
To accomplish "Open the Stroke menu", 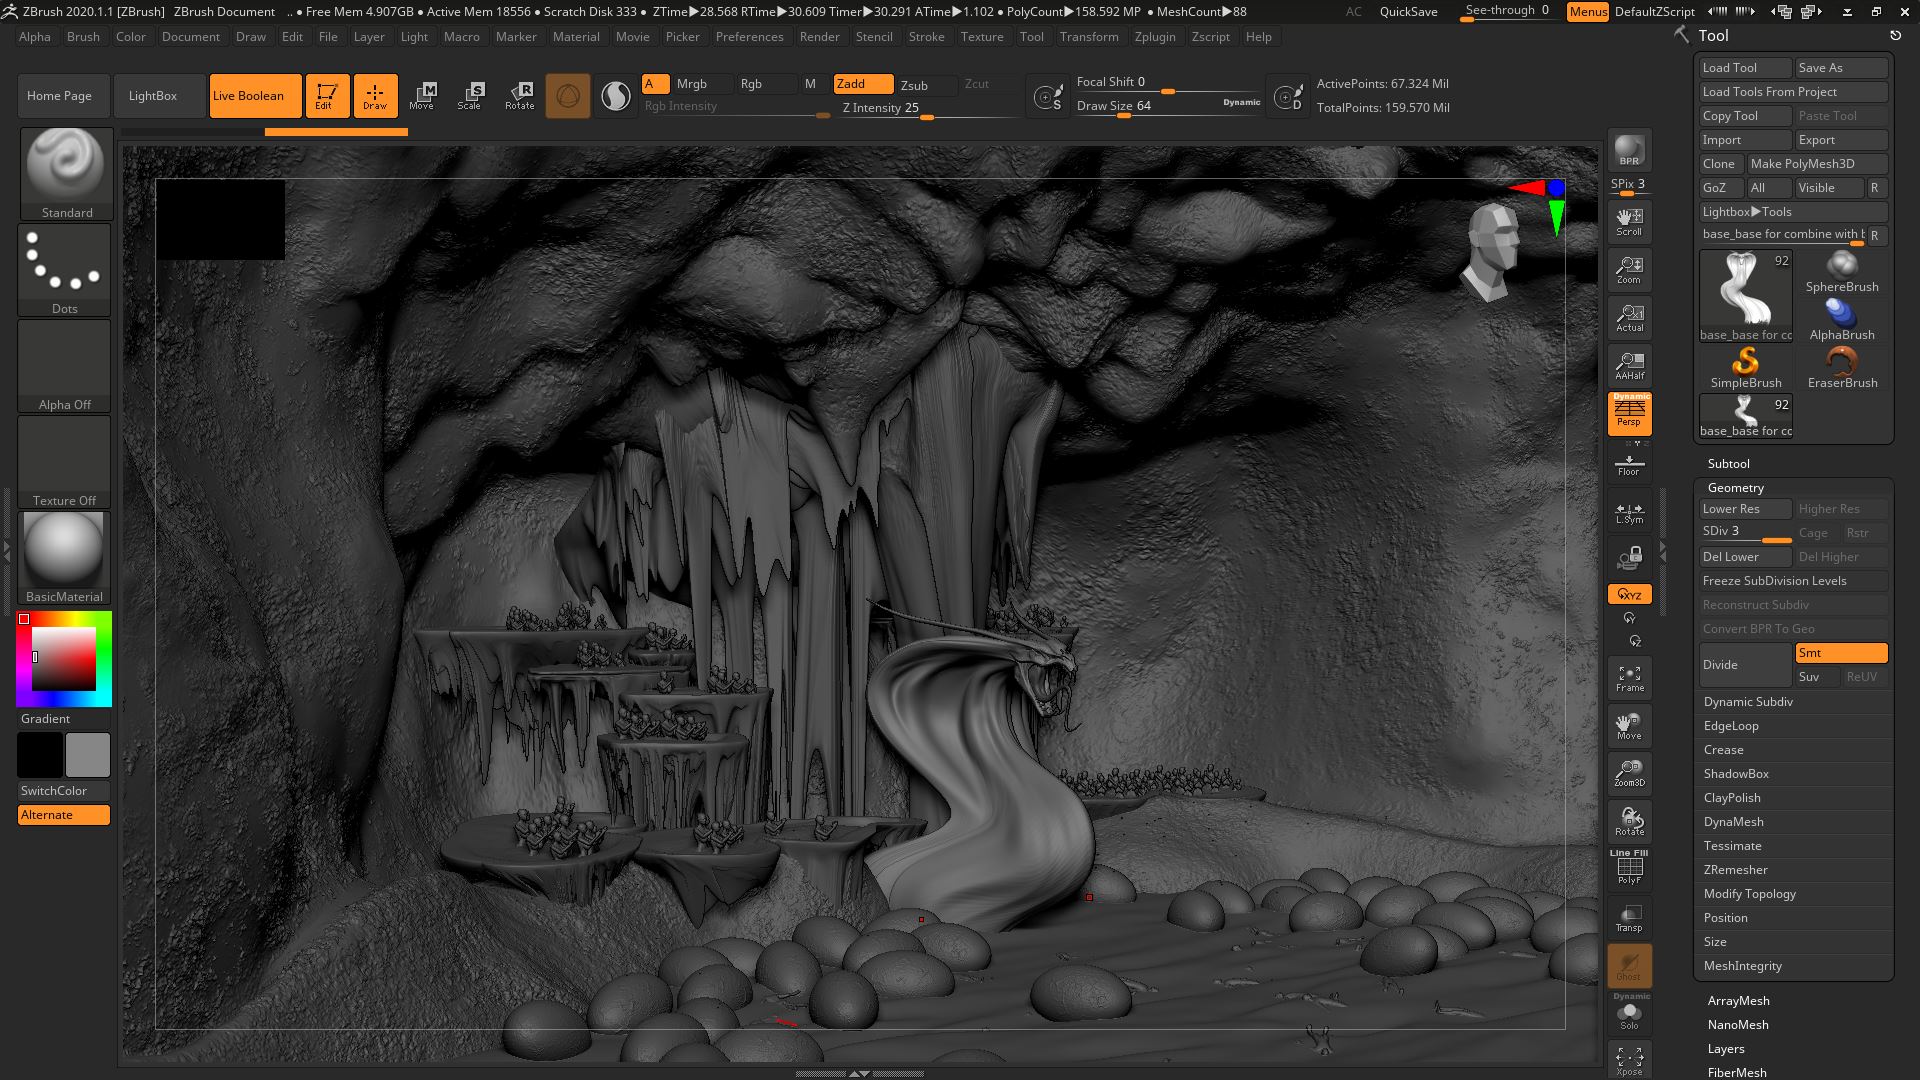I will click(926, 37).
